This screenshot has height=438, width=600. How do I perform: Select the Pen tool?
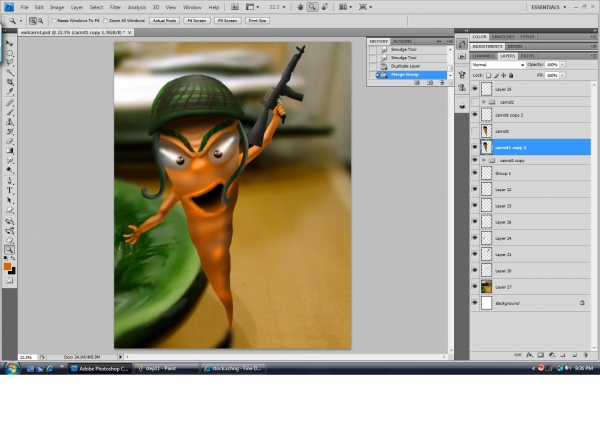point(10,181)
